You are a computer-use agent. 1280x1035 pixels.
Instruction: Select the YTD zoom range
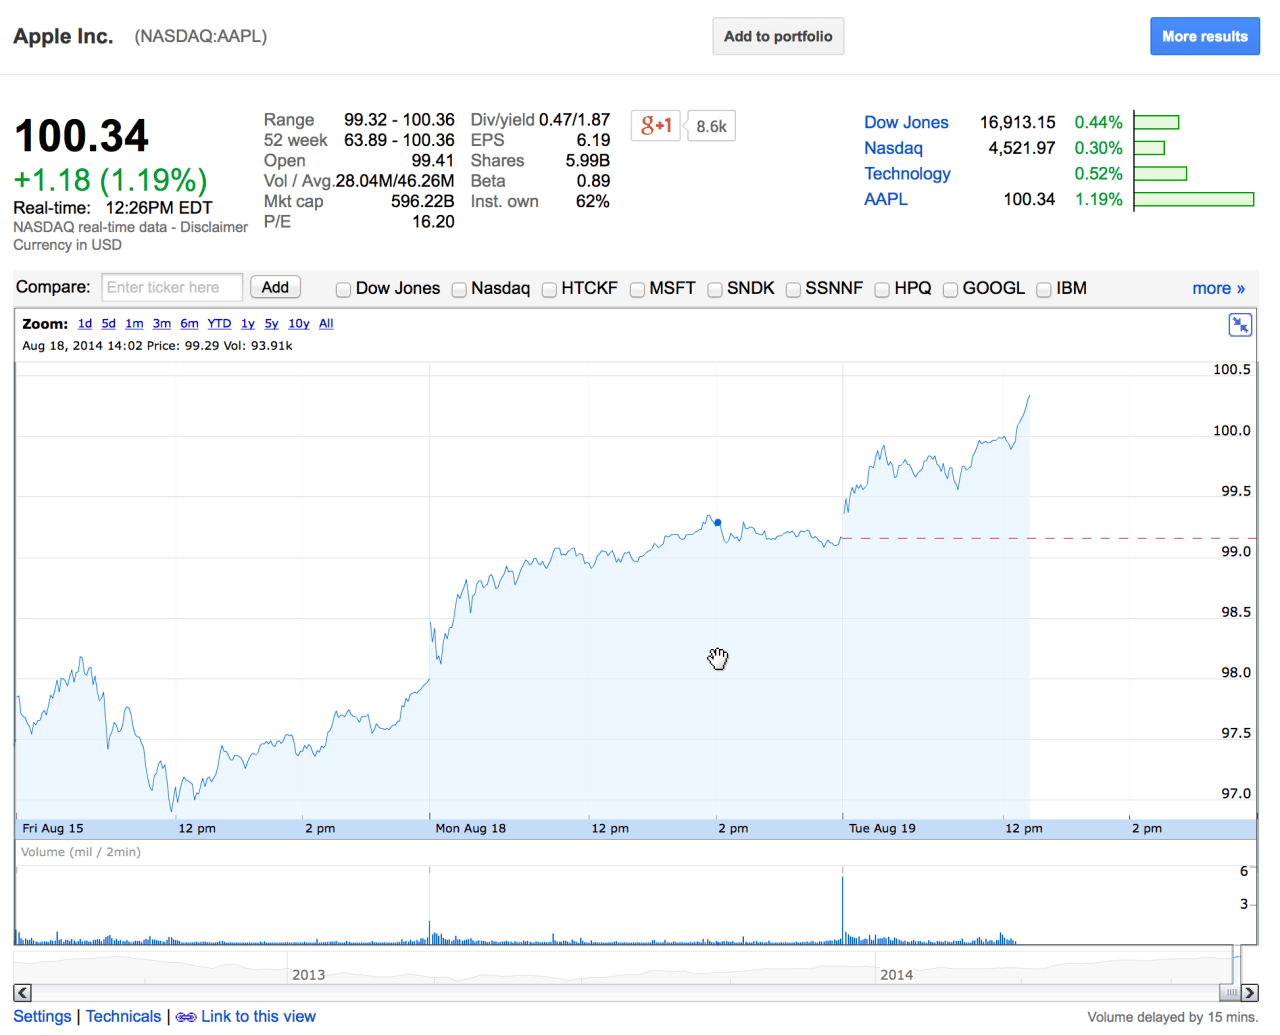coord(219,323)
